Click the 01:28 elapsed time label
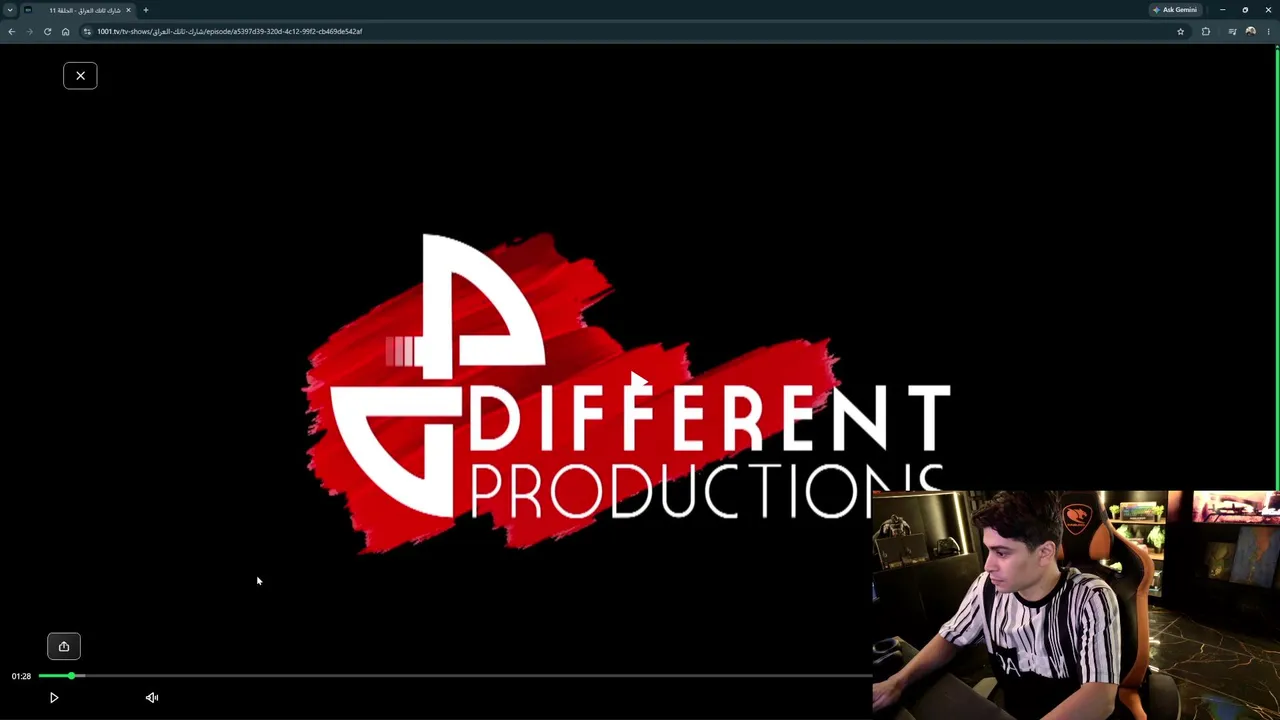The image size is (1280, 720). [x=21, y=676]
